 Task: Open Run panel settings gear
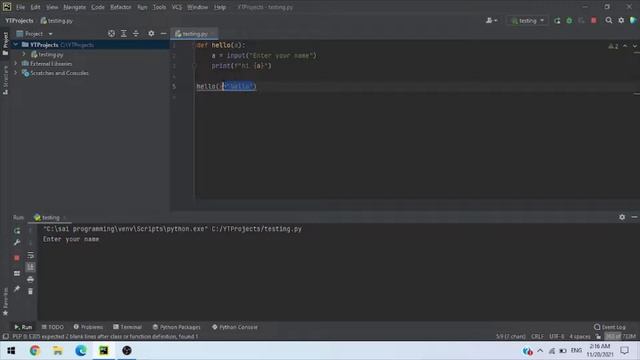[622, 217]
